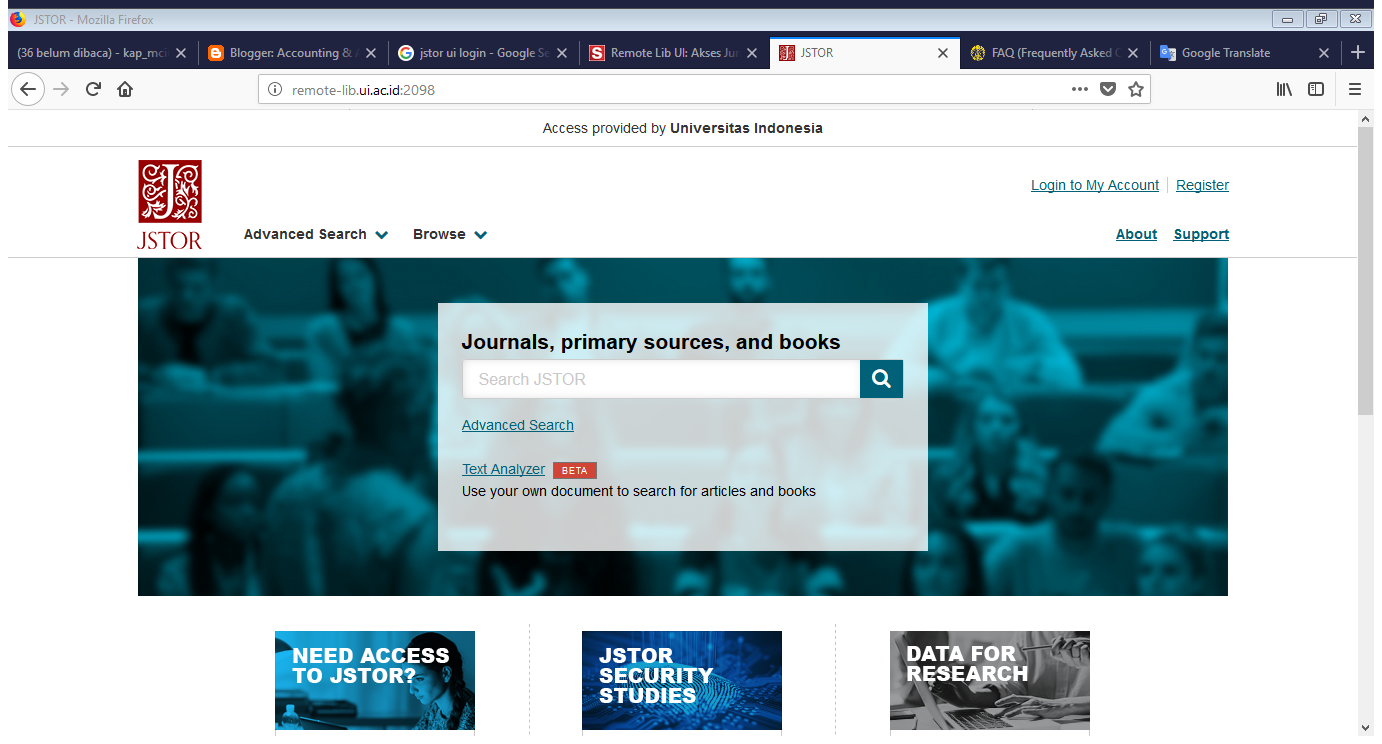Click the Search JSTOR input field
This screenshot has width=1382, height=744.
pos(661,379)
